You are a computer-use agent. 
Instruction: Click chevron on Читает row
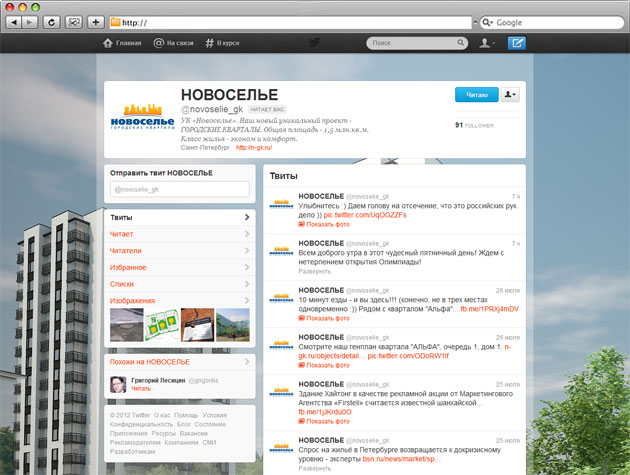click(x=247, y=234)
